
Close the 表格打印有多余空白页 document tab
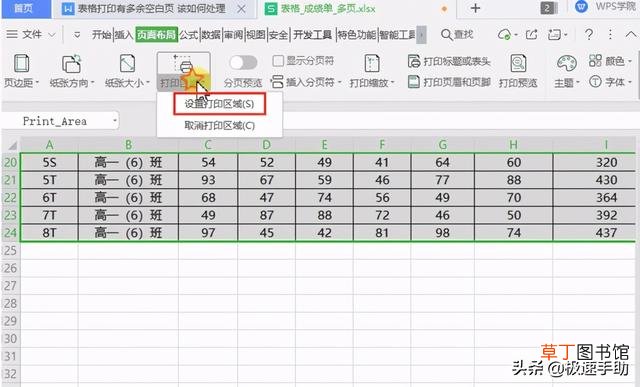[242, 9]
